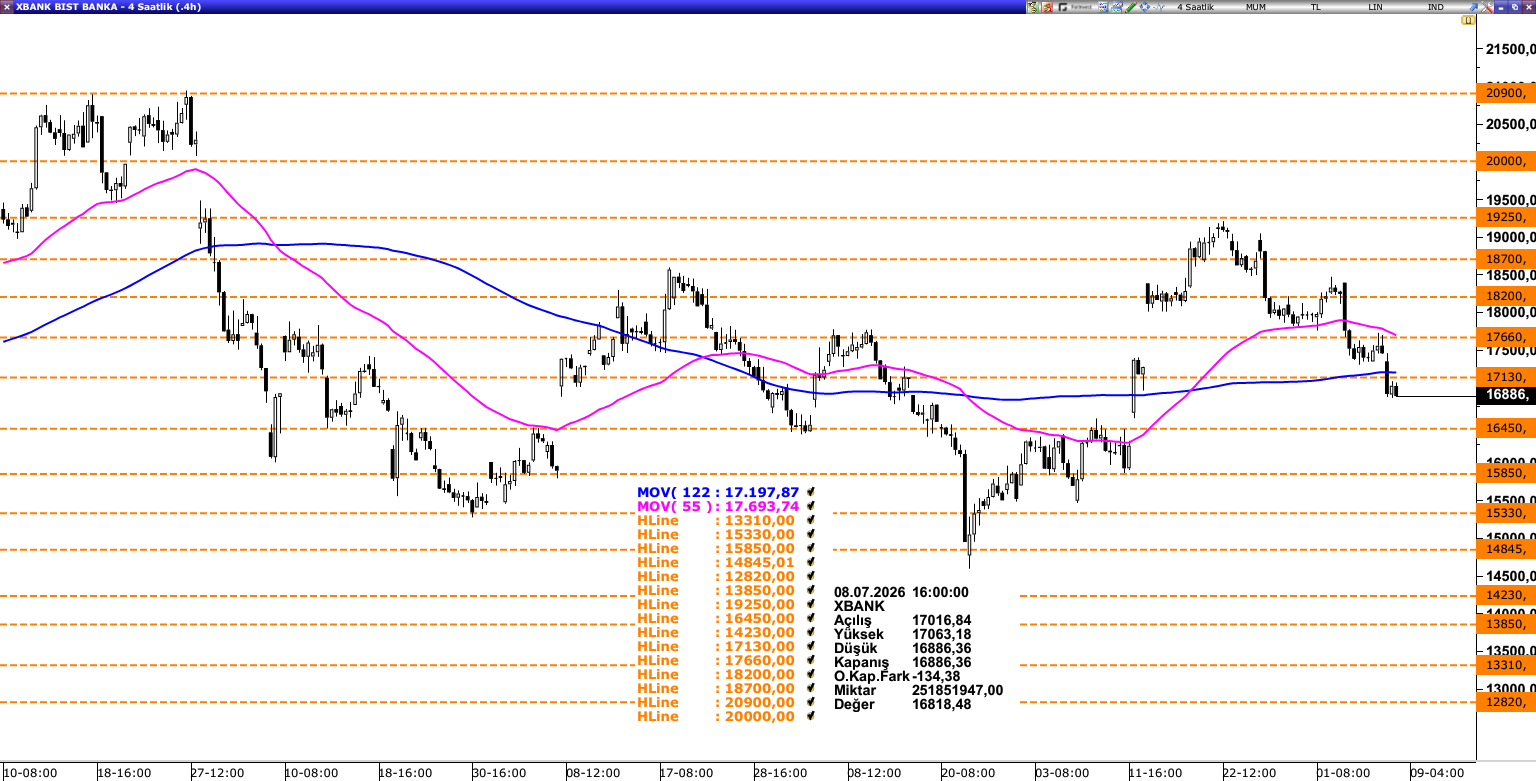Click the 09-04:00 time axis label
Viewport: 1536px width, 781px height.
[x=1437, y=773]
